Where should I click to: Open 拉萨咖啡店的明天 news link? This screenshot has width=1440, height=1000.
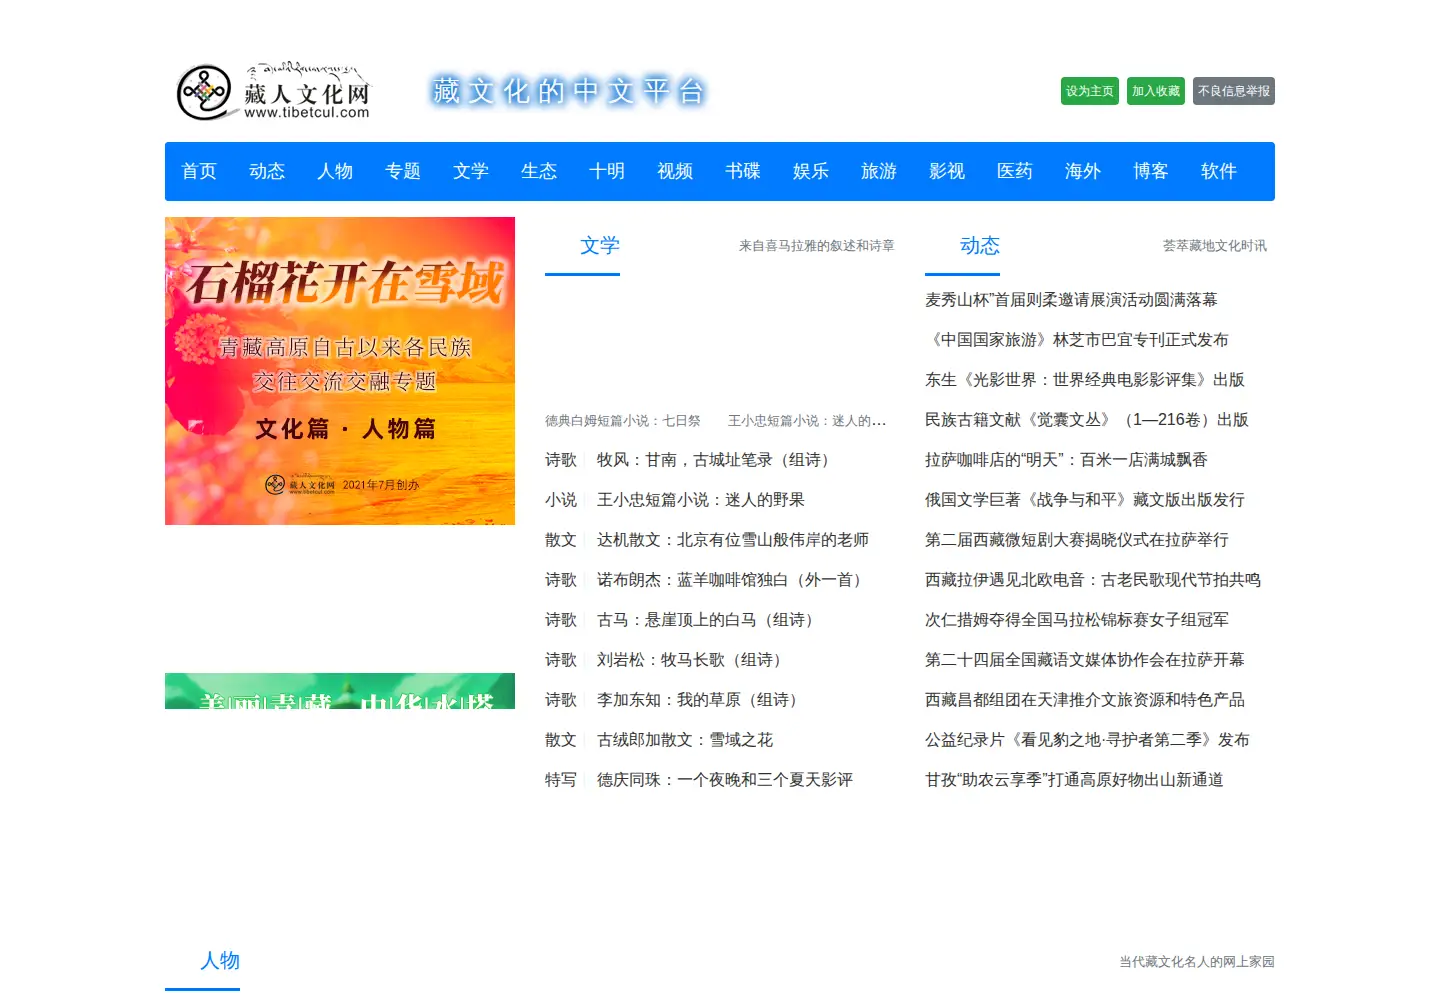pos(1066,460)
